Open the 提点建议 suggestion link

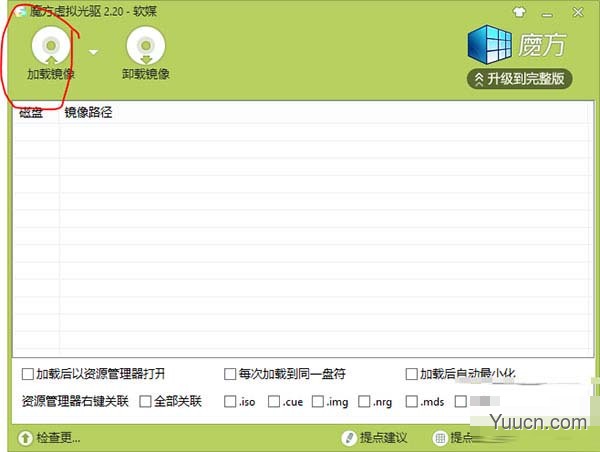coord(383,437)
